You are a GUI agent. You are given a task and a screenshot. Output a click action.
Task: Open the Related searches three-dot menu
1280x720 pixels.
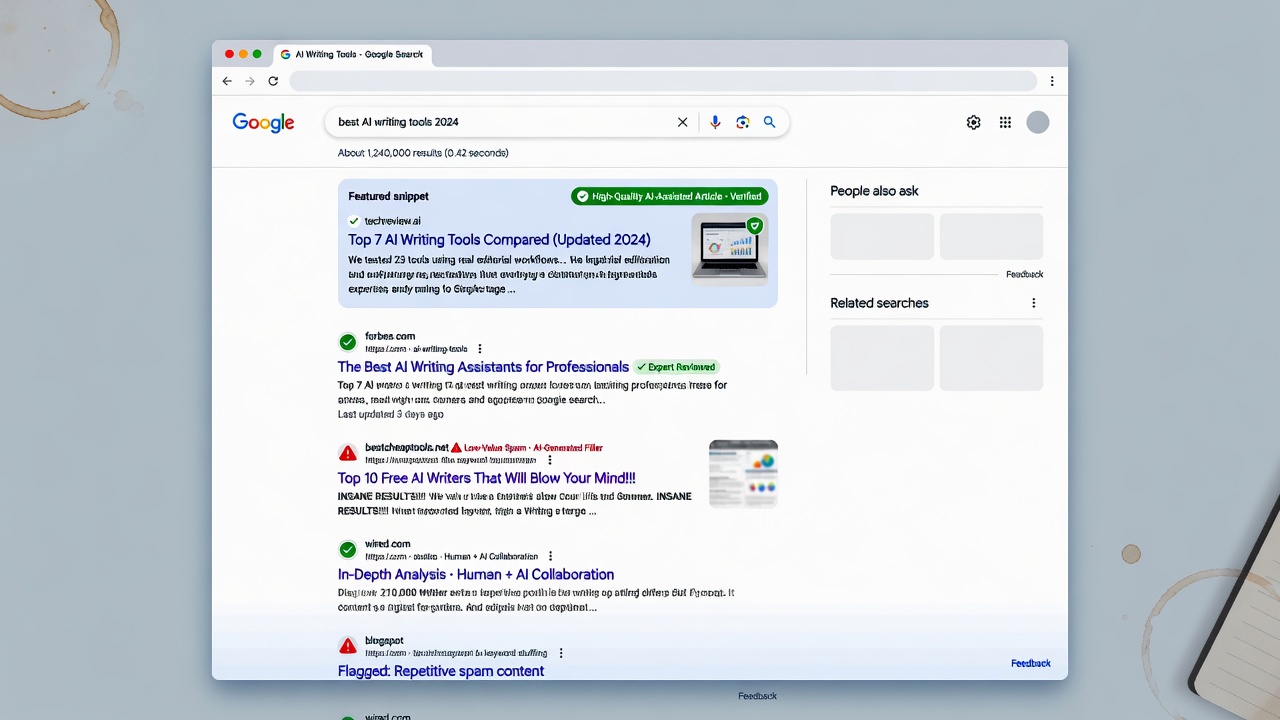click(x=1034, y=303)
